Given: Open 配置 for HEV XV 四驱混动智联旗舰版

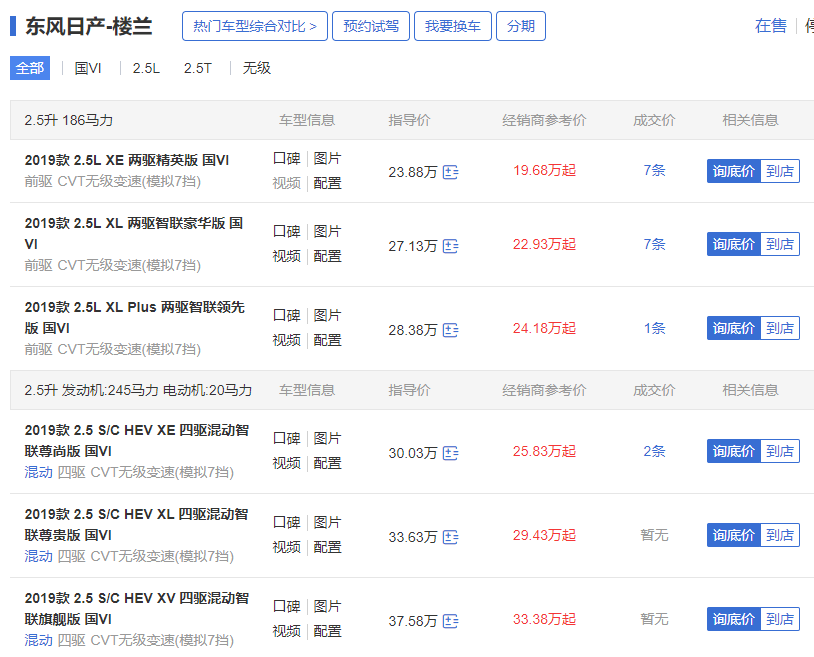Looking at the screenshot, I should (x=328, y=632).
